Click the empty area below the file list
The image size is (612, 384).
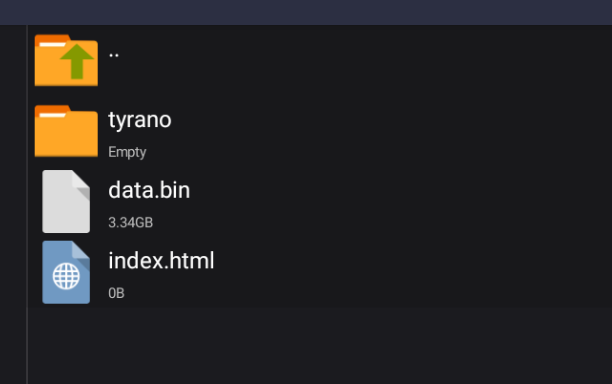tap(320, 345)
